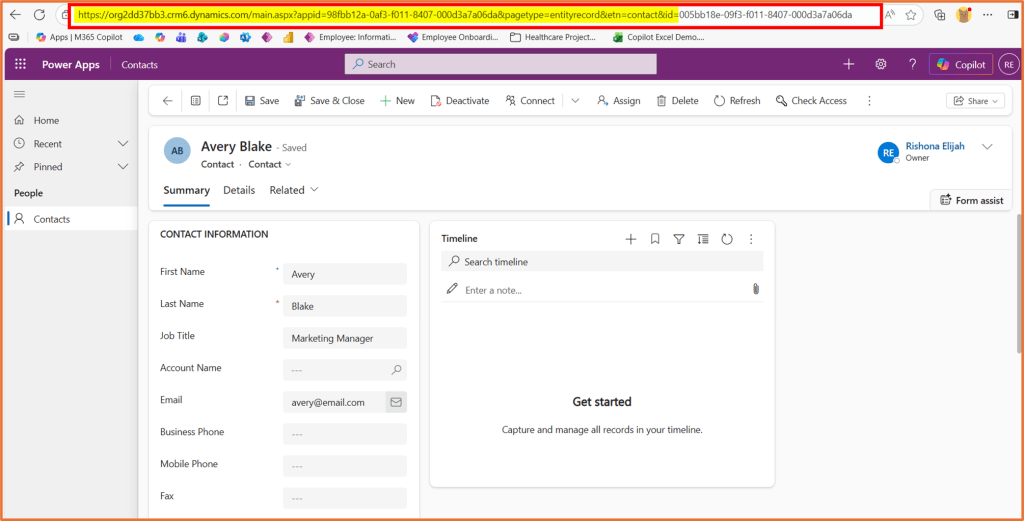Create a New contact
This screenshot has width=1024, height=521.
point(398,101)
